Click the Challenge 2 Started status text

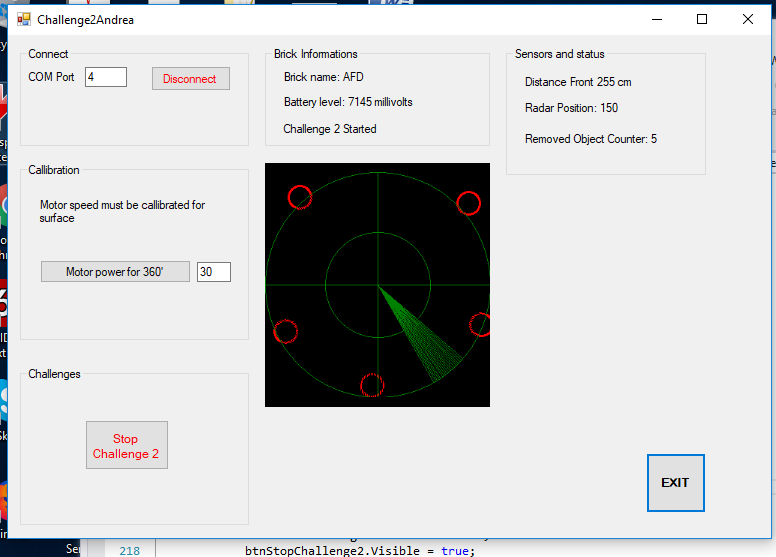330,129
